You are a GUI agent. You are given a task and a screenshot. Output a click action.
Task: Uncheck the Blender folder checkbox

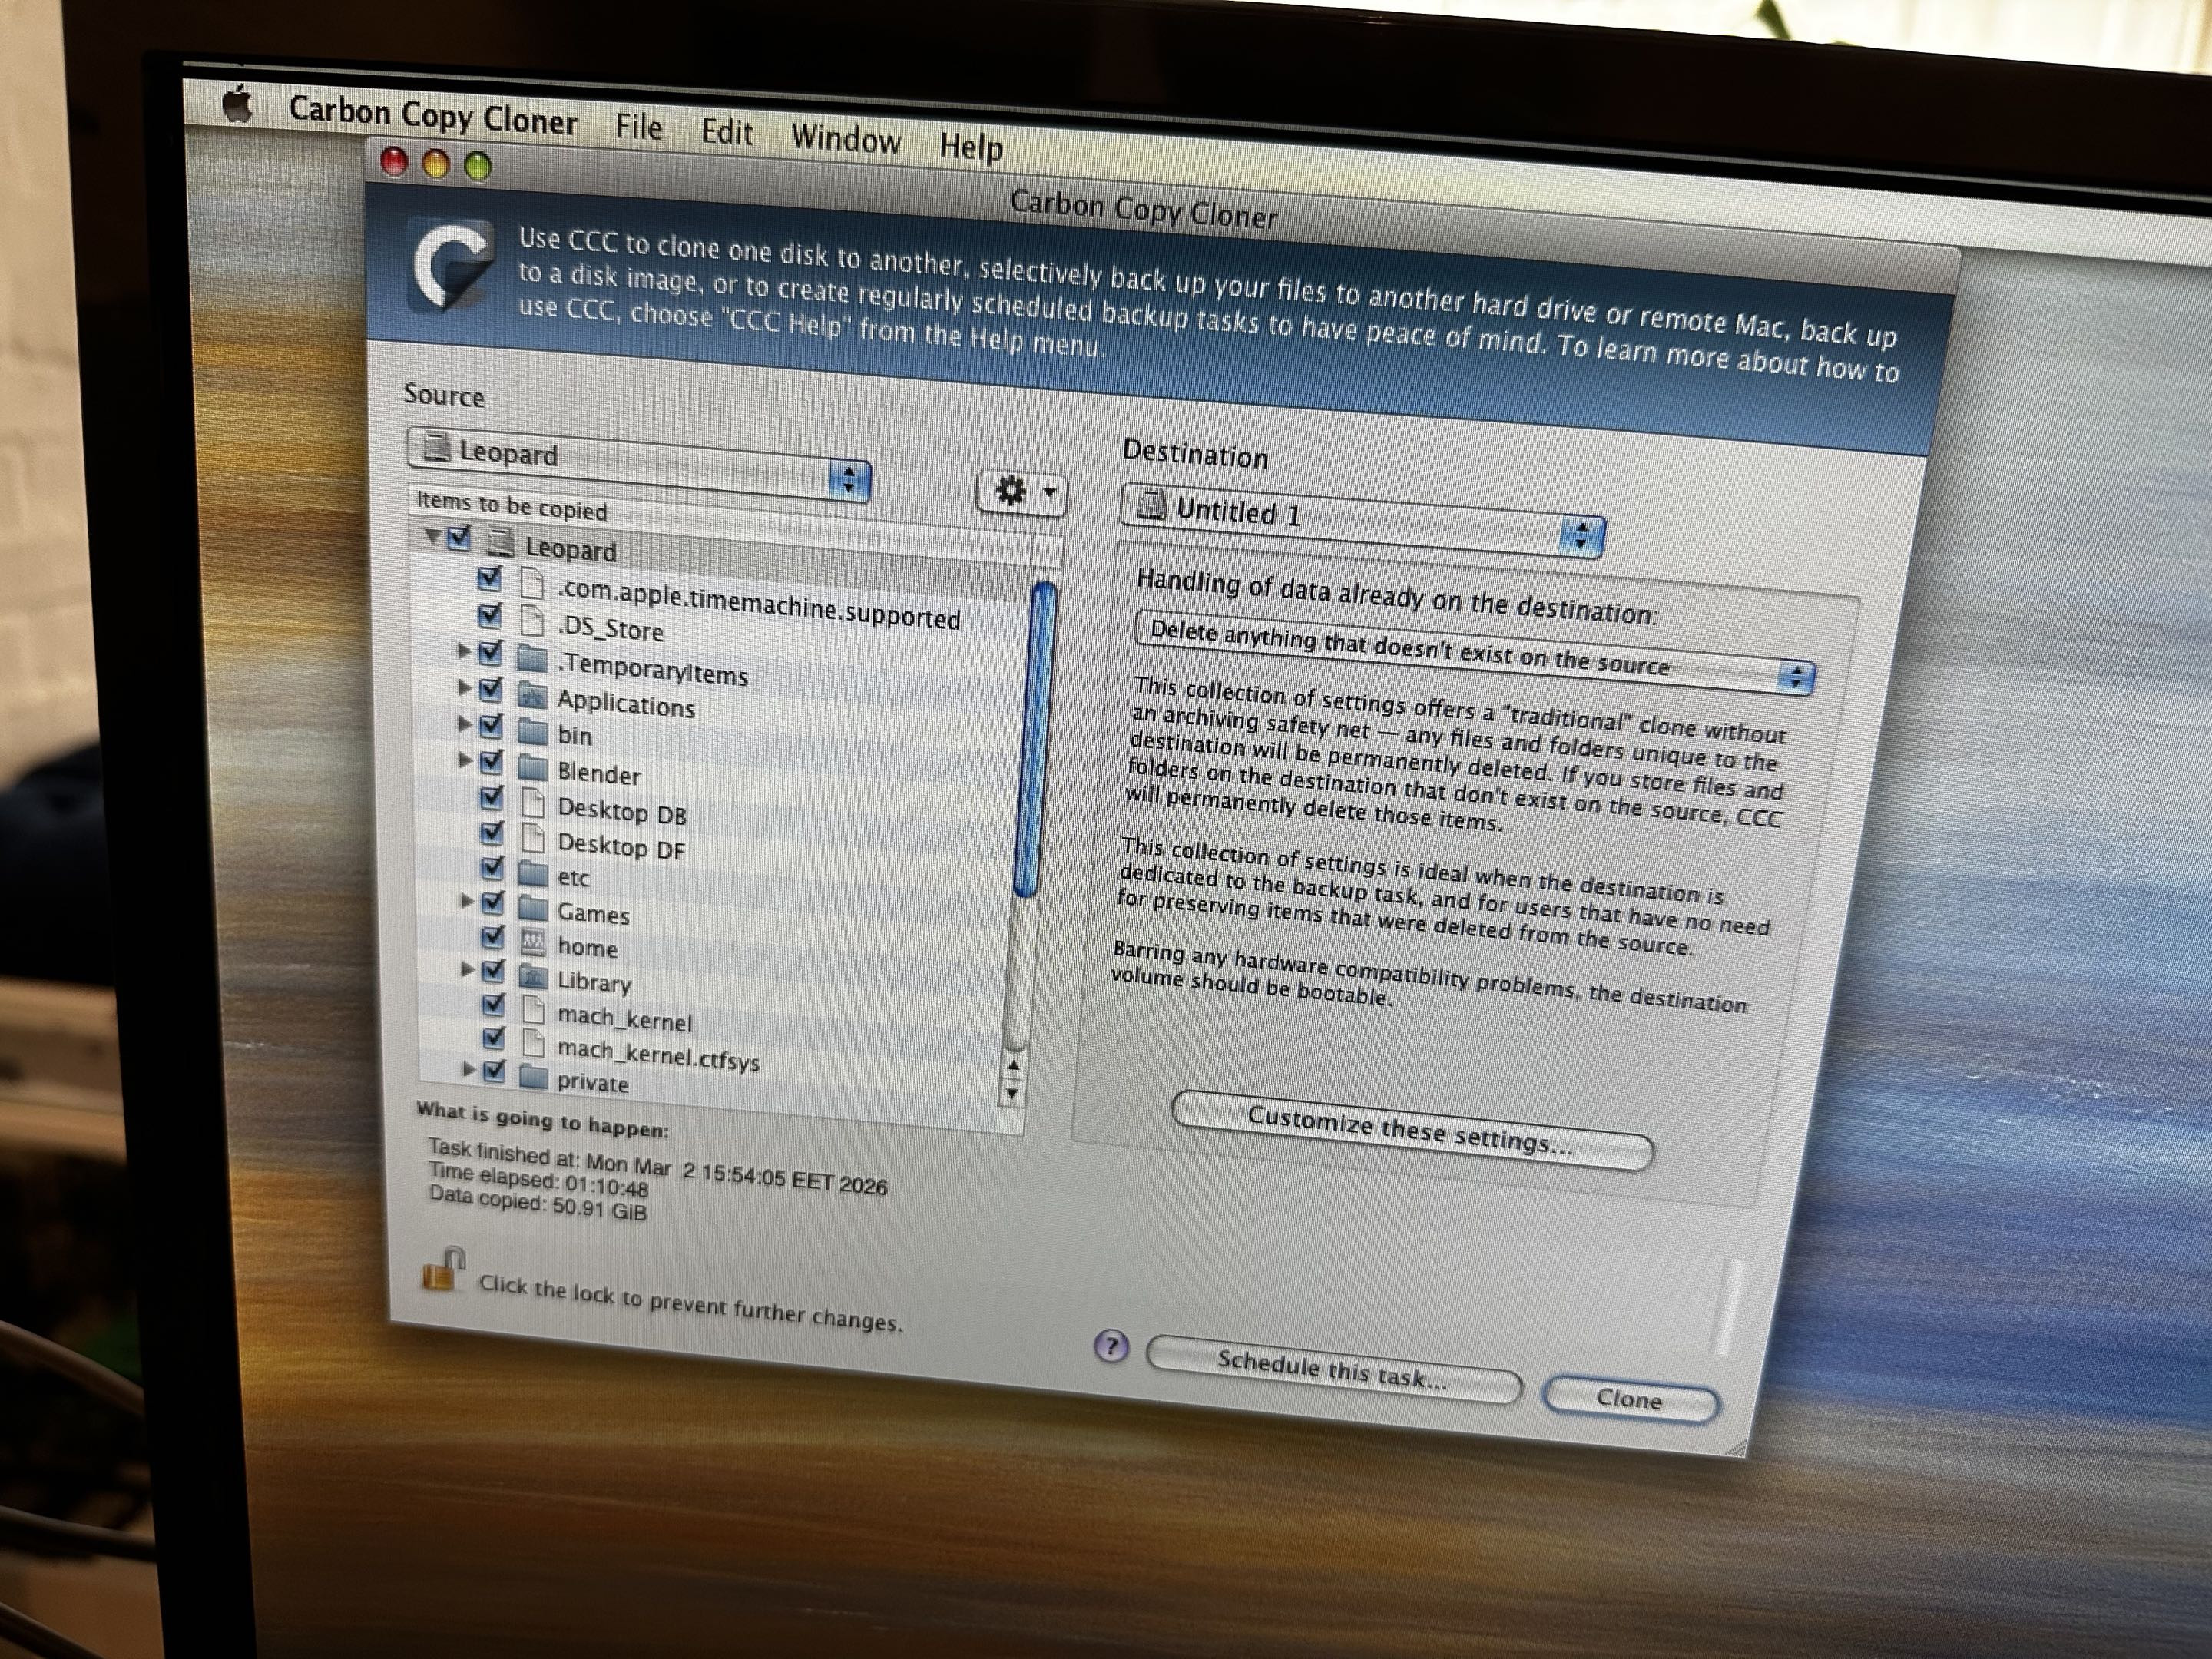coord(491,763)
